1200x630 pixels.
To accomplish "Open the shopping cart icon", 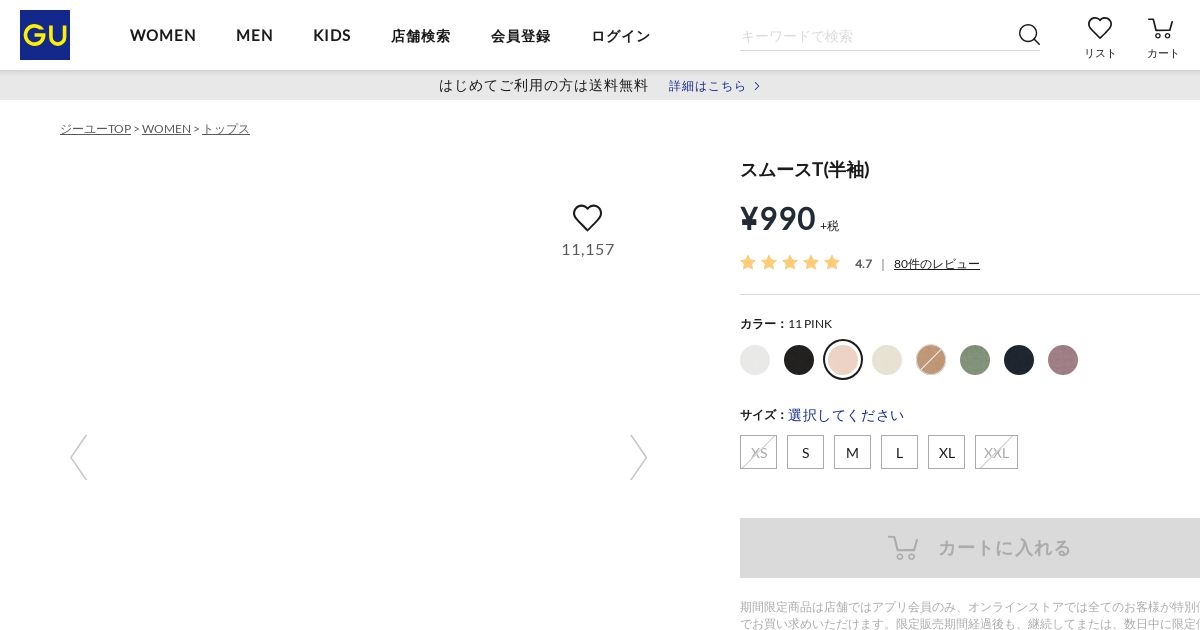I will (1161, 29).
